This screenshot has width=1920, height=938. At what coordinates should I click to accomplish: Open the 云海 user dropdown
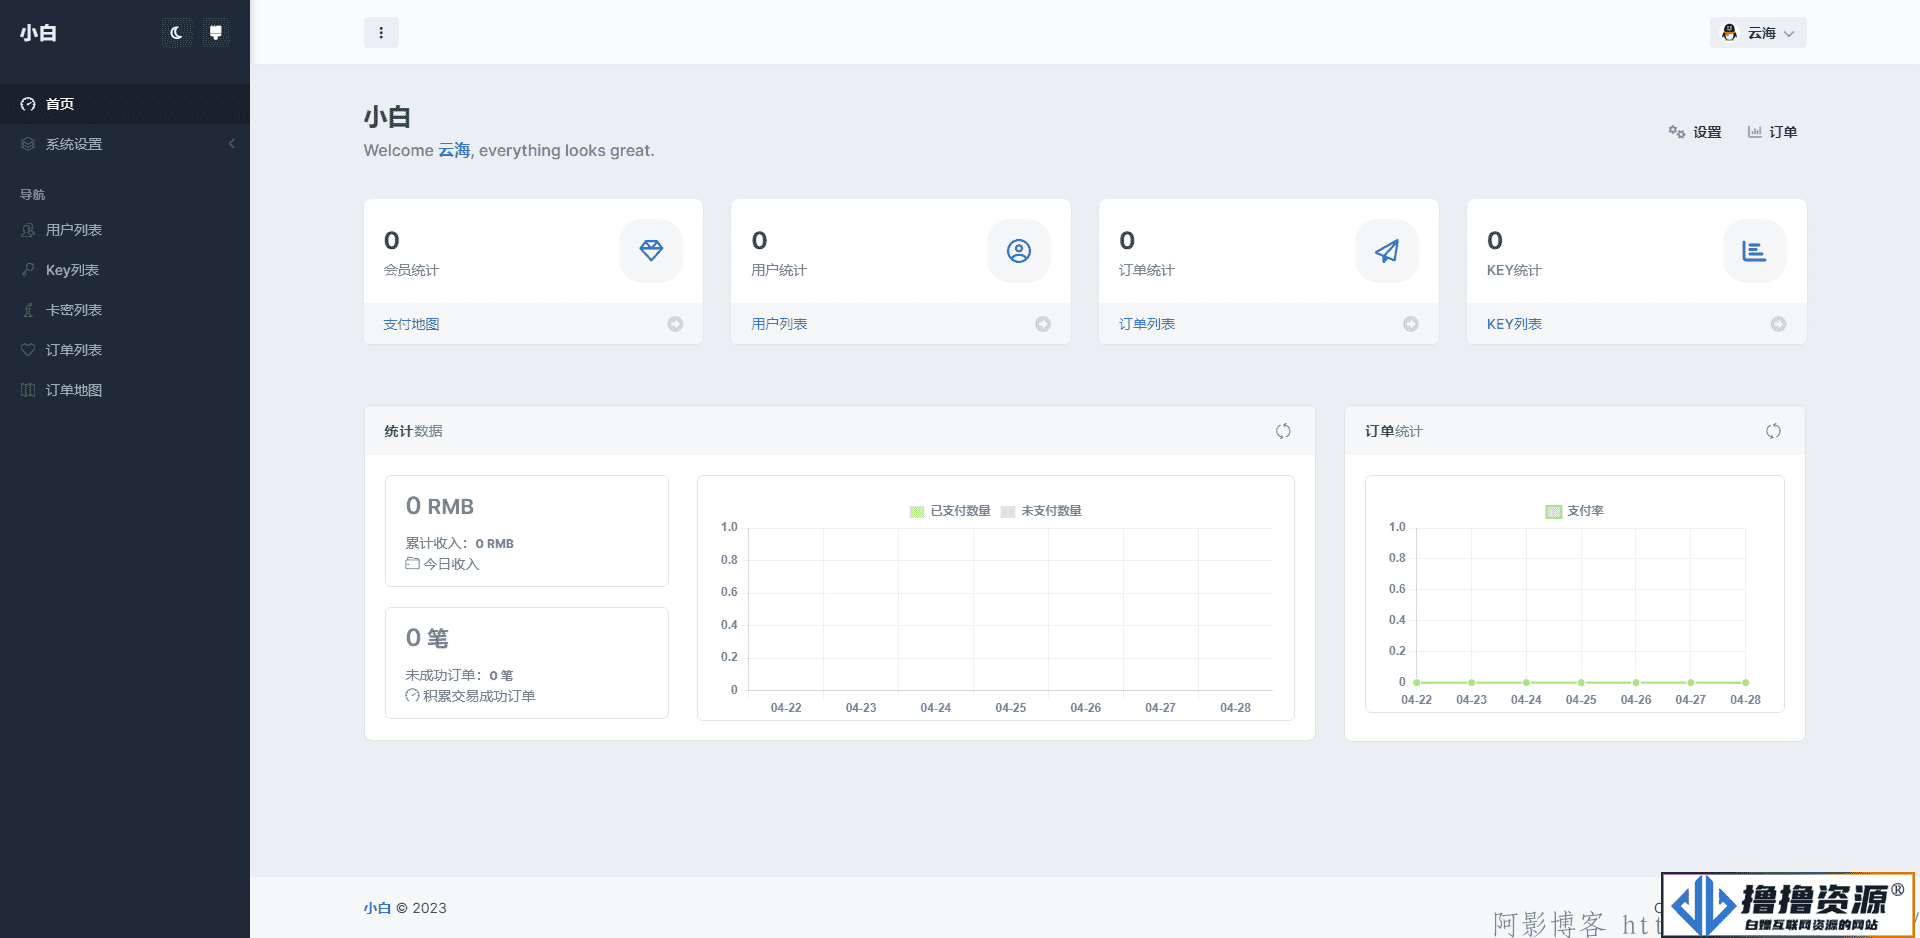coord(1758,33)
